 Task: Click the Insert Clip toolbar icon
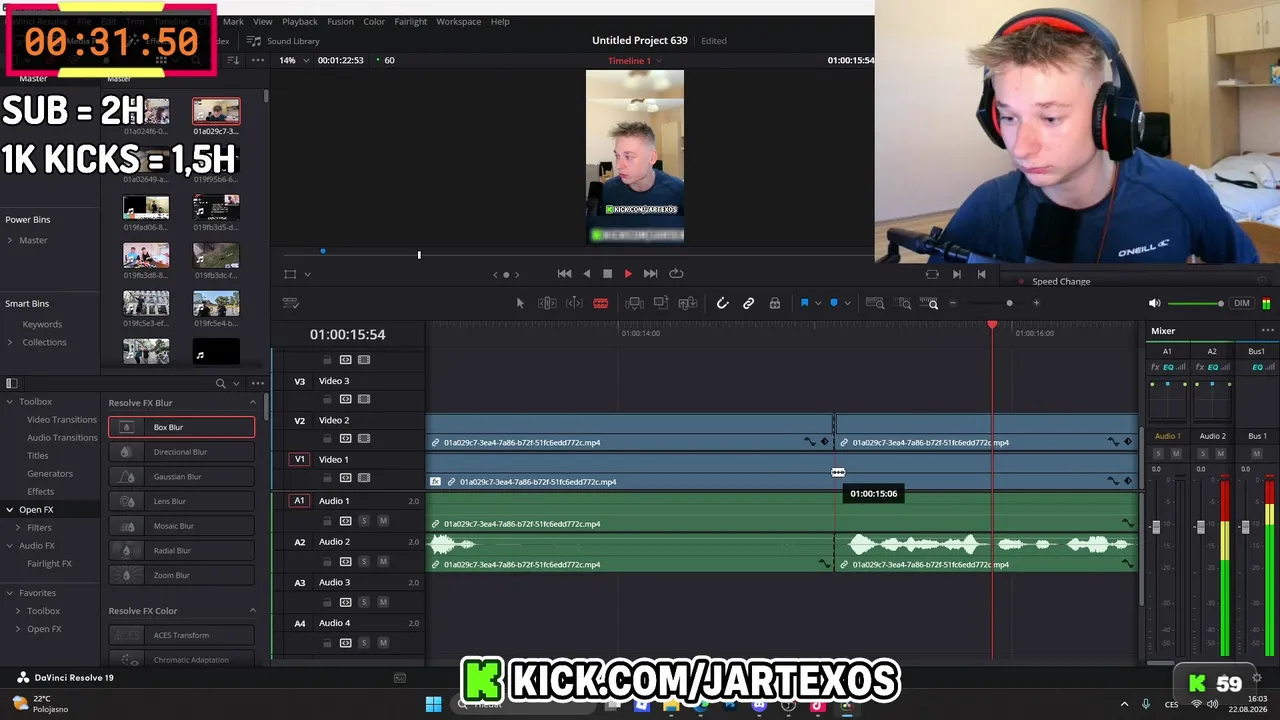pyautogui.click(x=634, y=303)
